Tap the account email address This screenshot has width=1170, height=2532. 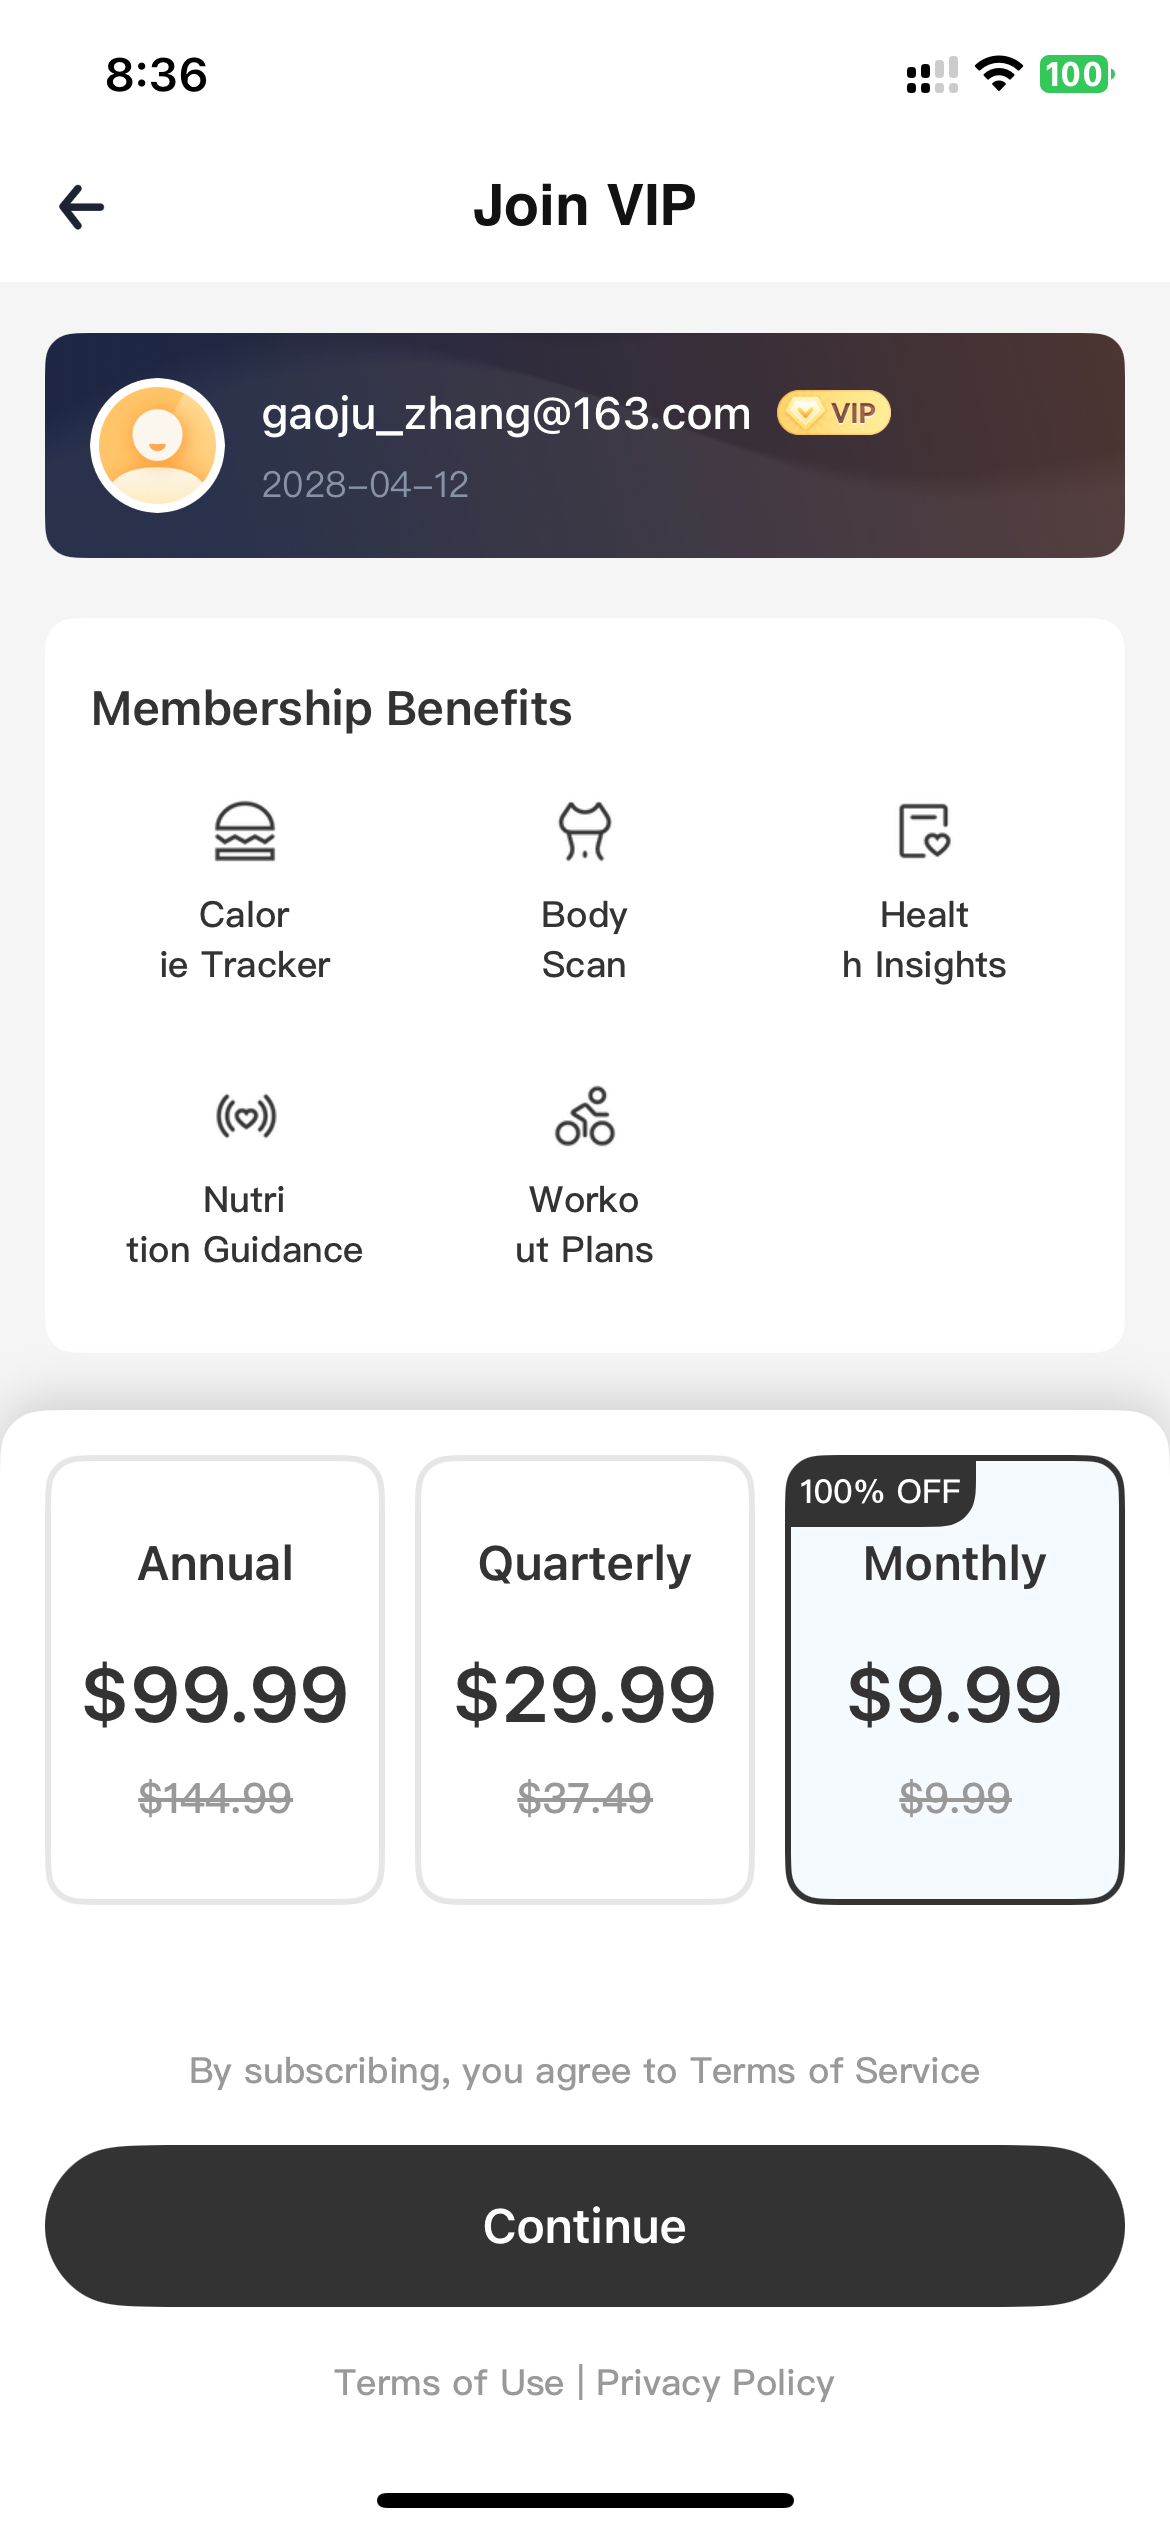click(x=506, y=413)
